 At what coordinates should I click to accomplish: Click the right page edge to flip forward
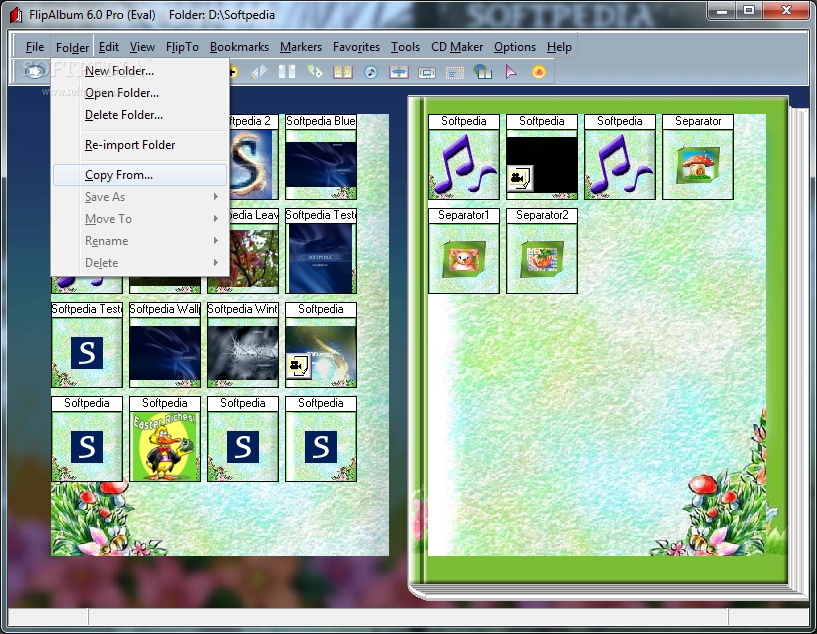(799, 349)
